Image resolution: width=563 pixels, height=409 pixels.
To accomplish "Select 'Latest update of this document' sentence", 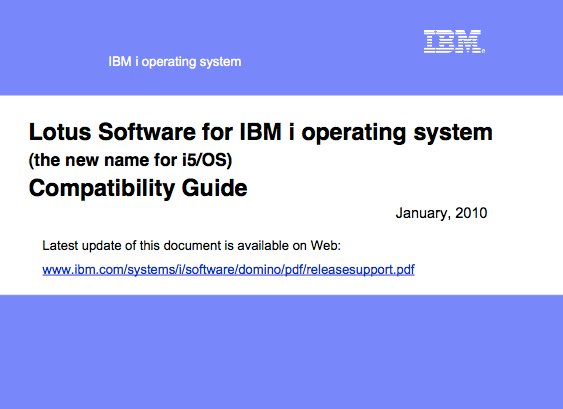I will 191,246.
